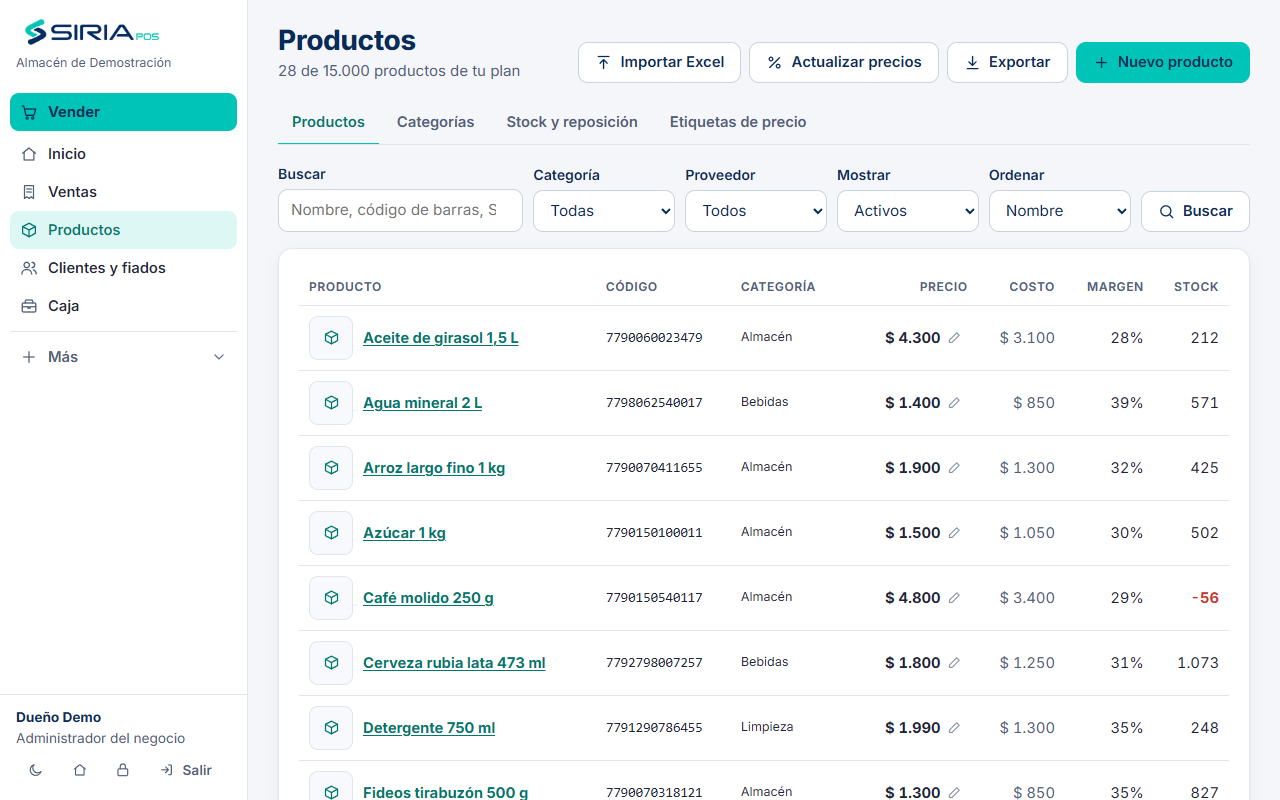Click box thumbnail of Café molido

click(331, 598)
